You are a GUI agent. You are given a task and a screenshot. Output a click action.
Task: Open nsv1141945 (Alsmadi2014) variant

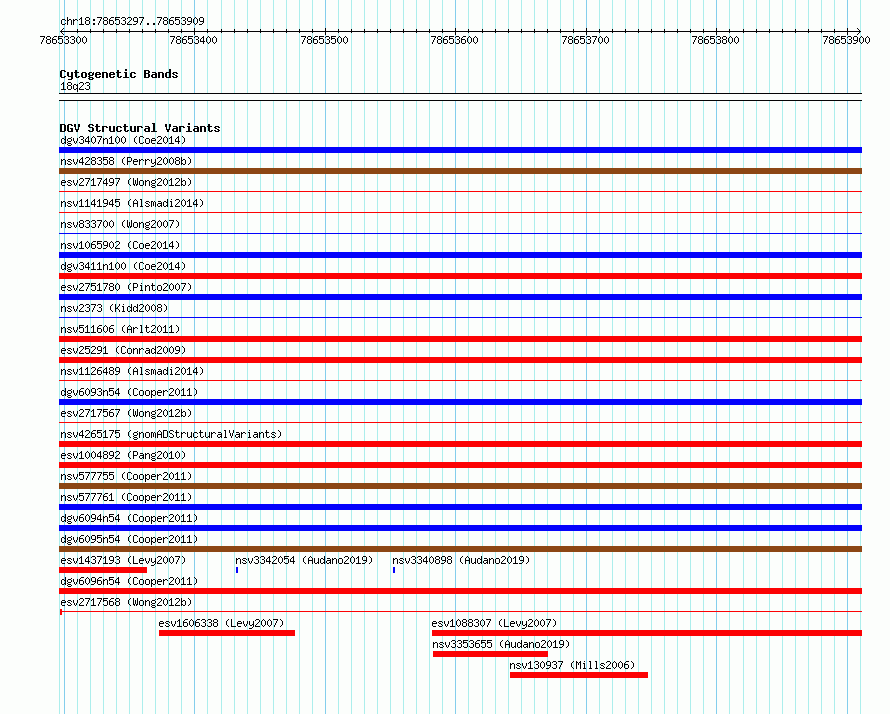pos(132,203)
